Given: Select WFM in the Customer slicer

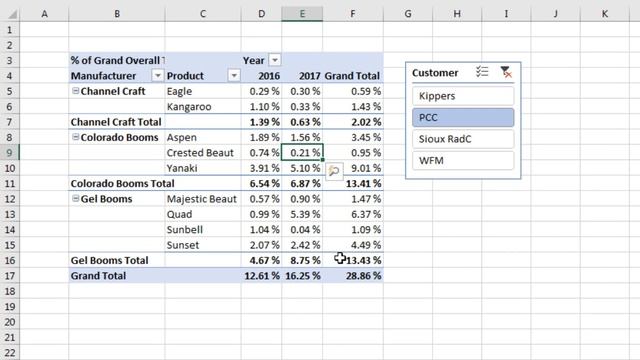Looking at the screenshot, I should [463, 161].
